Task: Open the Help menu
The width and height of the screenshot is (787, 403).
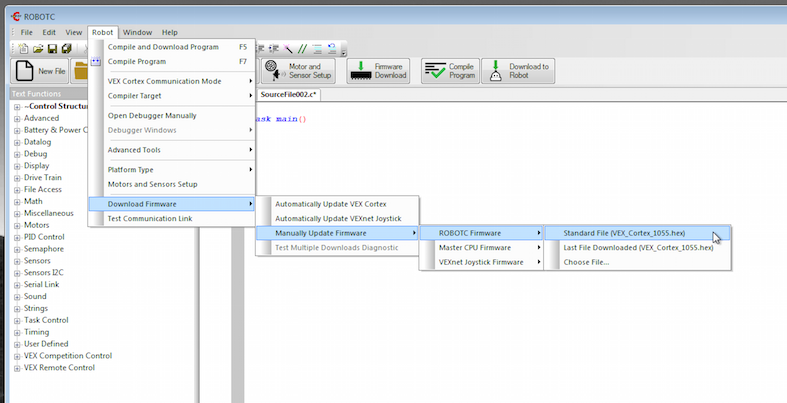Action: point(170,32)
